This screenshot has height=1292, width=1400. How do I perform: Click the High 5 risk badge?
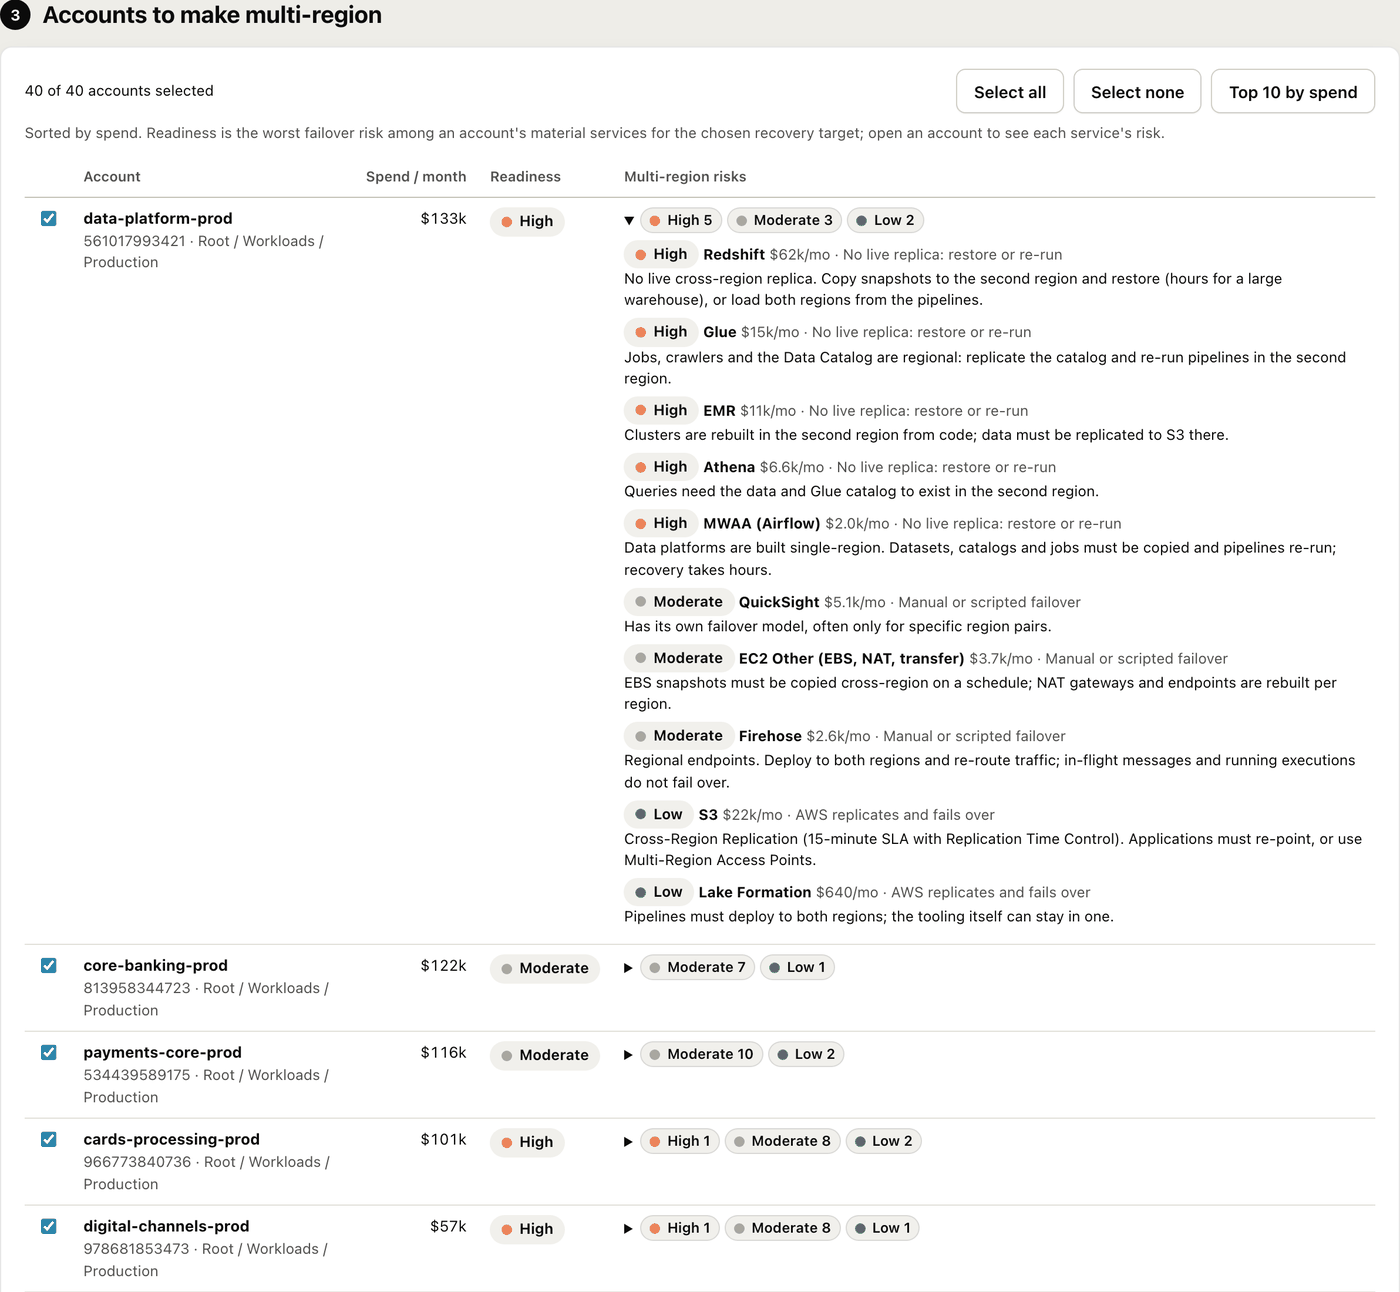(x=681, y=220)
